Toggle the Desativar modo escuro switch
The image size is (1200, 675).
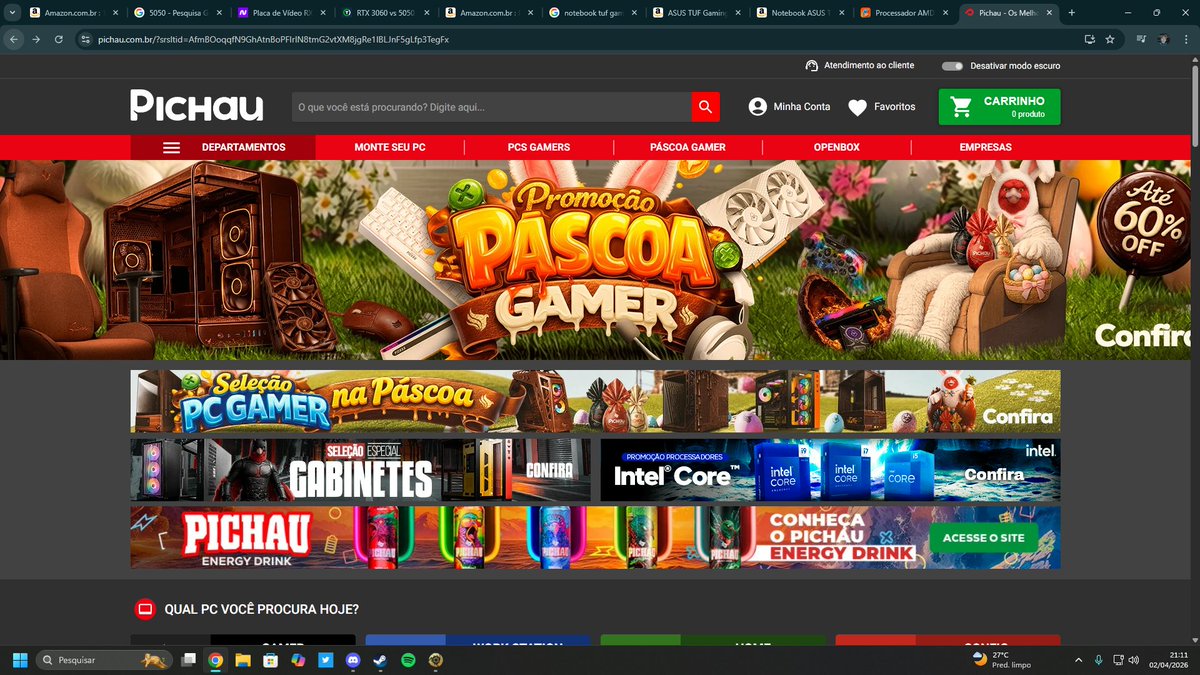pos(952,66)
